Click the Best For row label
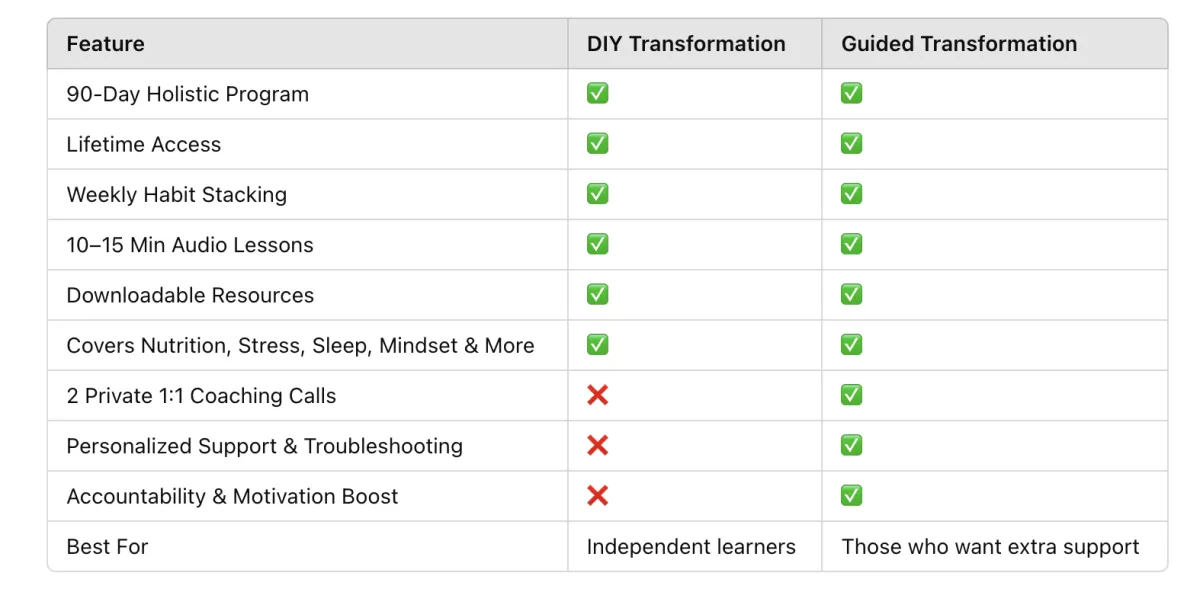This screenshot has height=608, width=1200. tap(107, 547)
